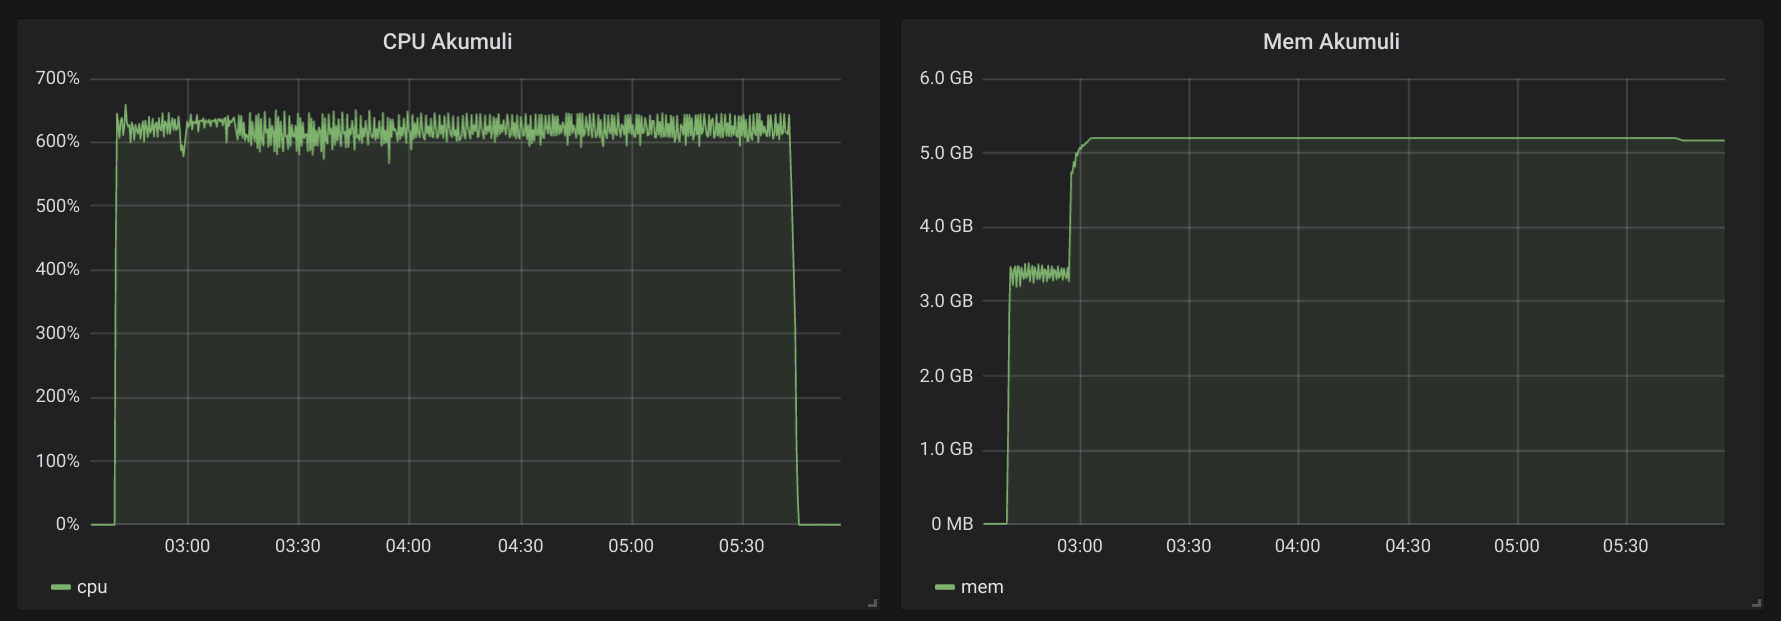Click the 04:30 time label in Mem chart
Viewport: 1781px width, 621px height.
pos(1408,546)
